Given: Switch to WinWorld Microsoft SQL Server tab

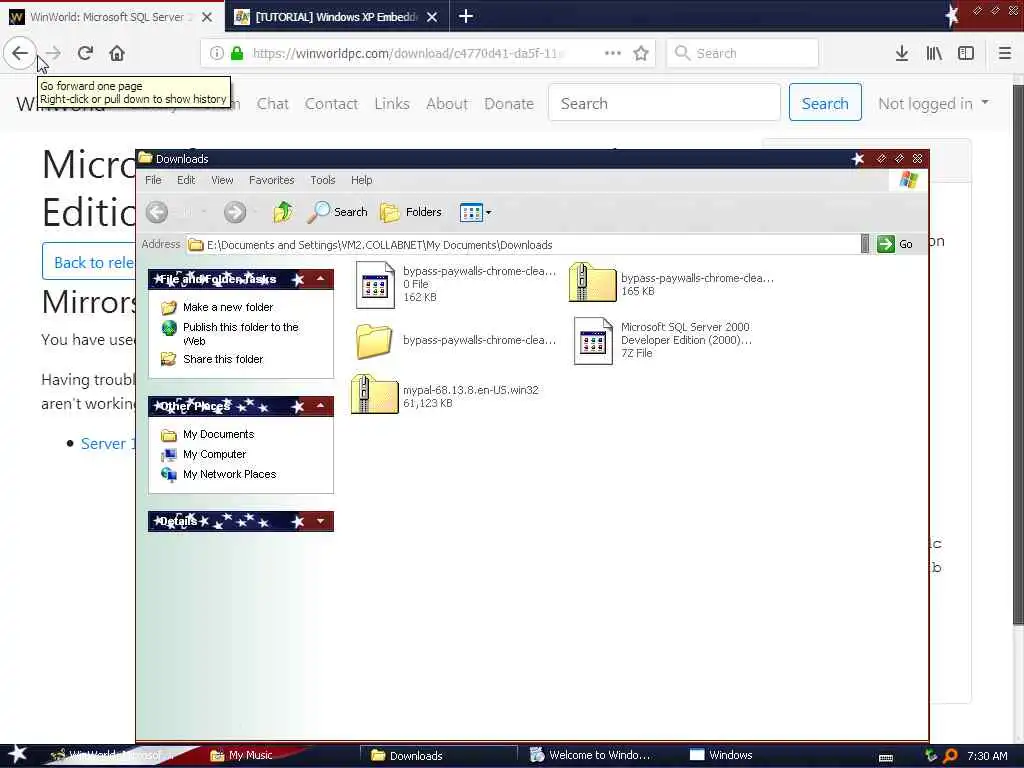Looking at the screenshot, I should click(x=106, y=17).
